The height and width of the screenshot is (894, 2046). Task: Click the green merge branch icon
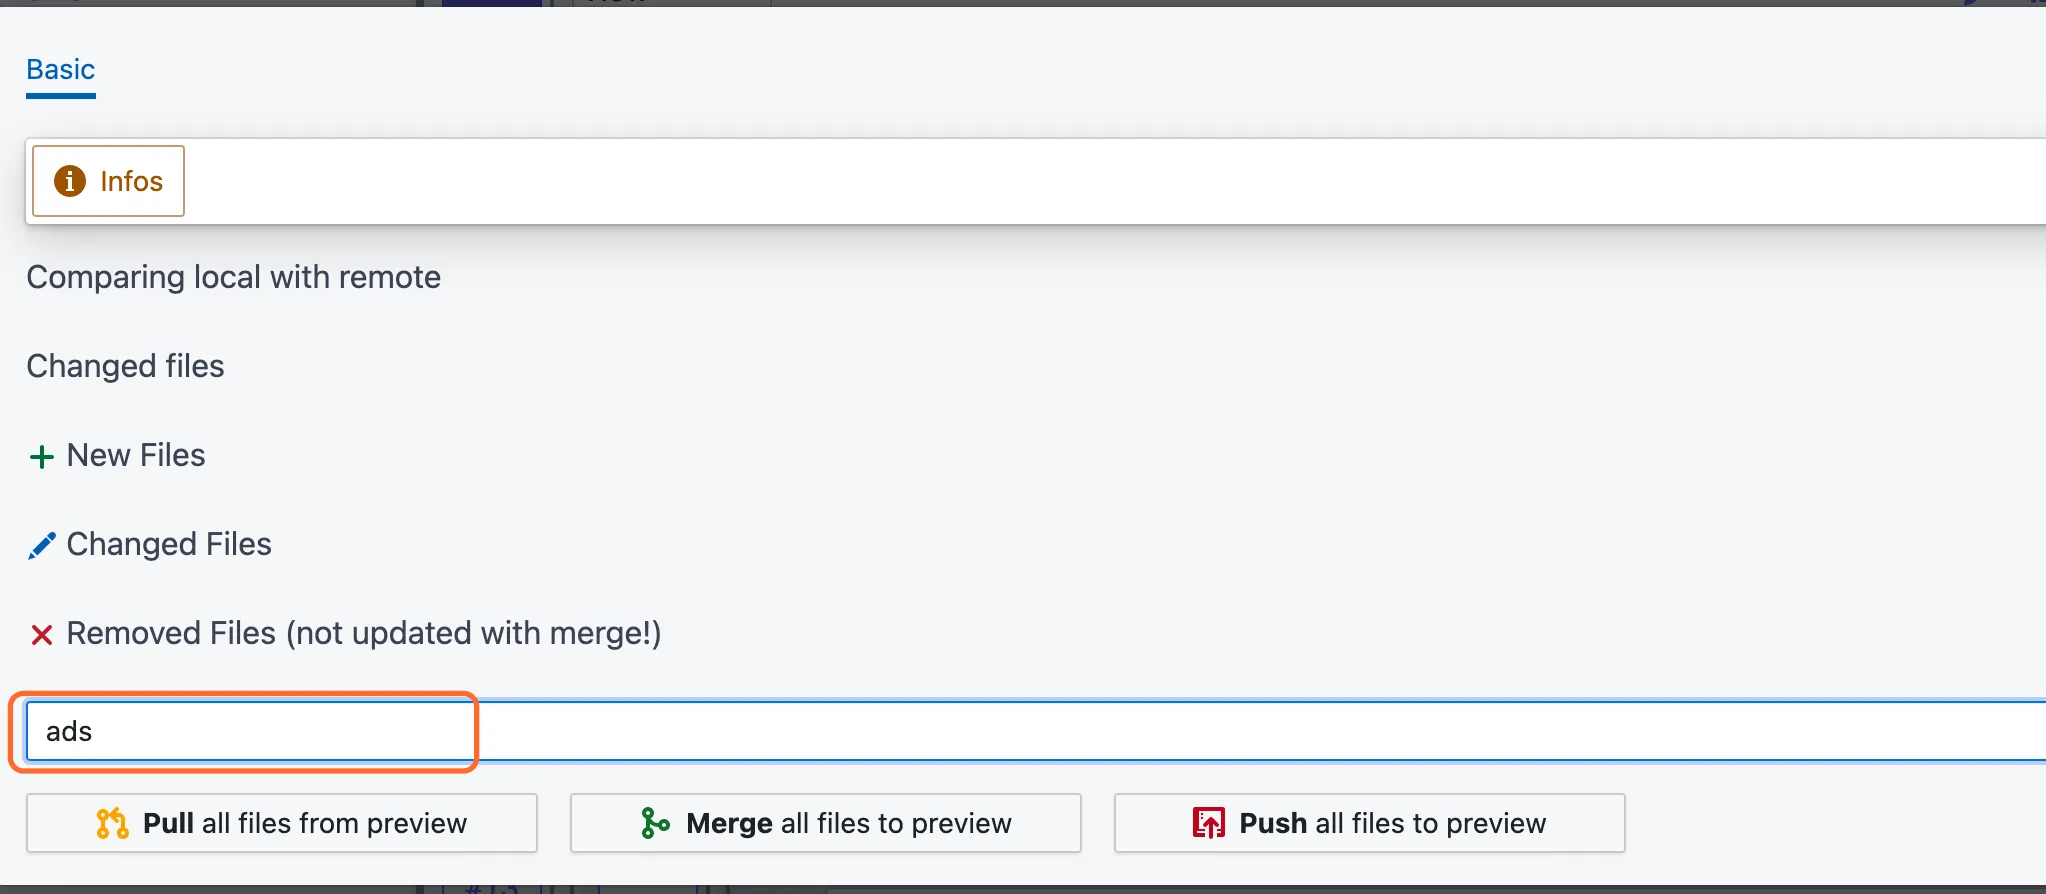click(x=655, y=823)
